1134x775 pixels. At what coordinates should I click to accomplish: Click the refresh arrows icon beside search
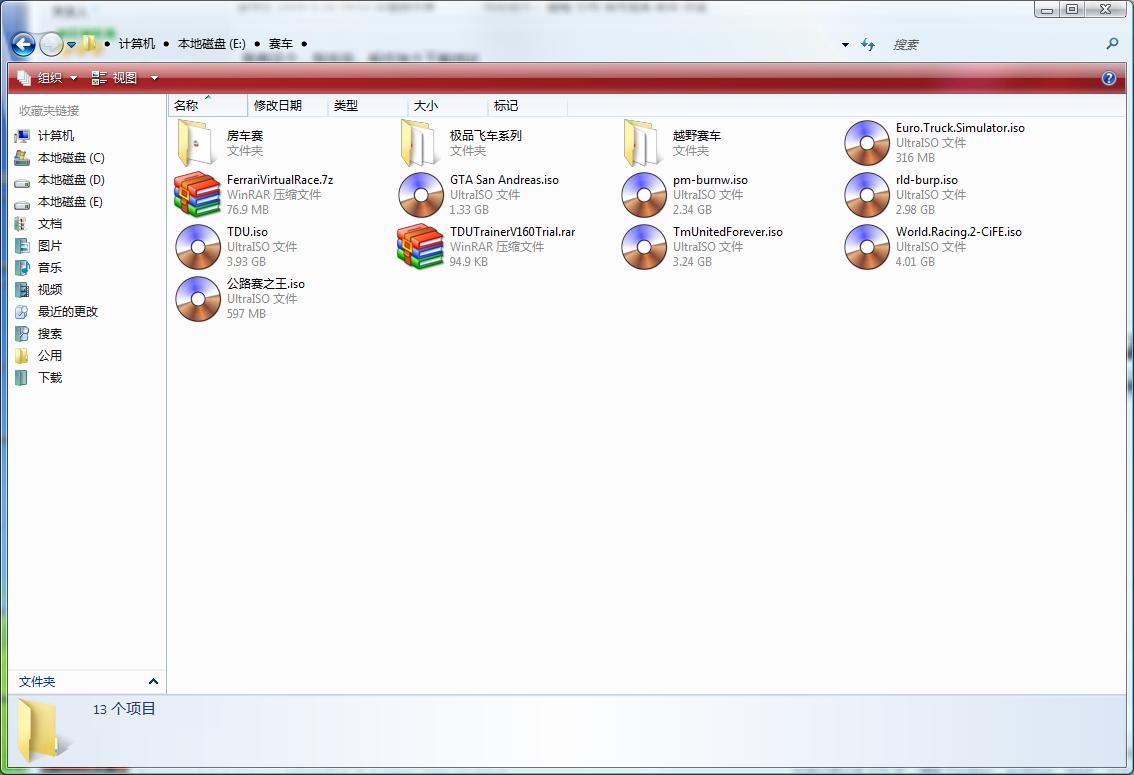(868, 44)
